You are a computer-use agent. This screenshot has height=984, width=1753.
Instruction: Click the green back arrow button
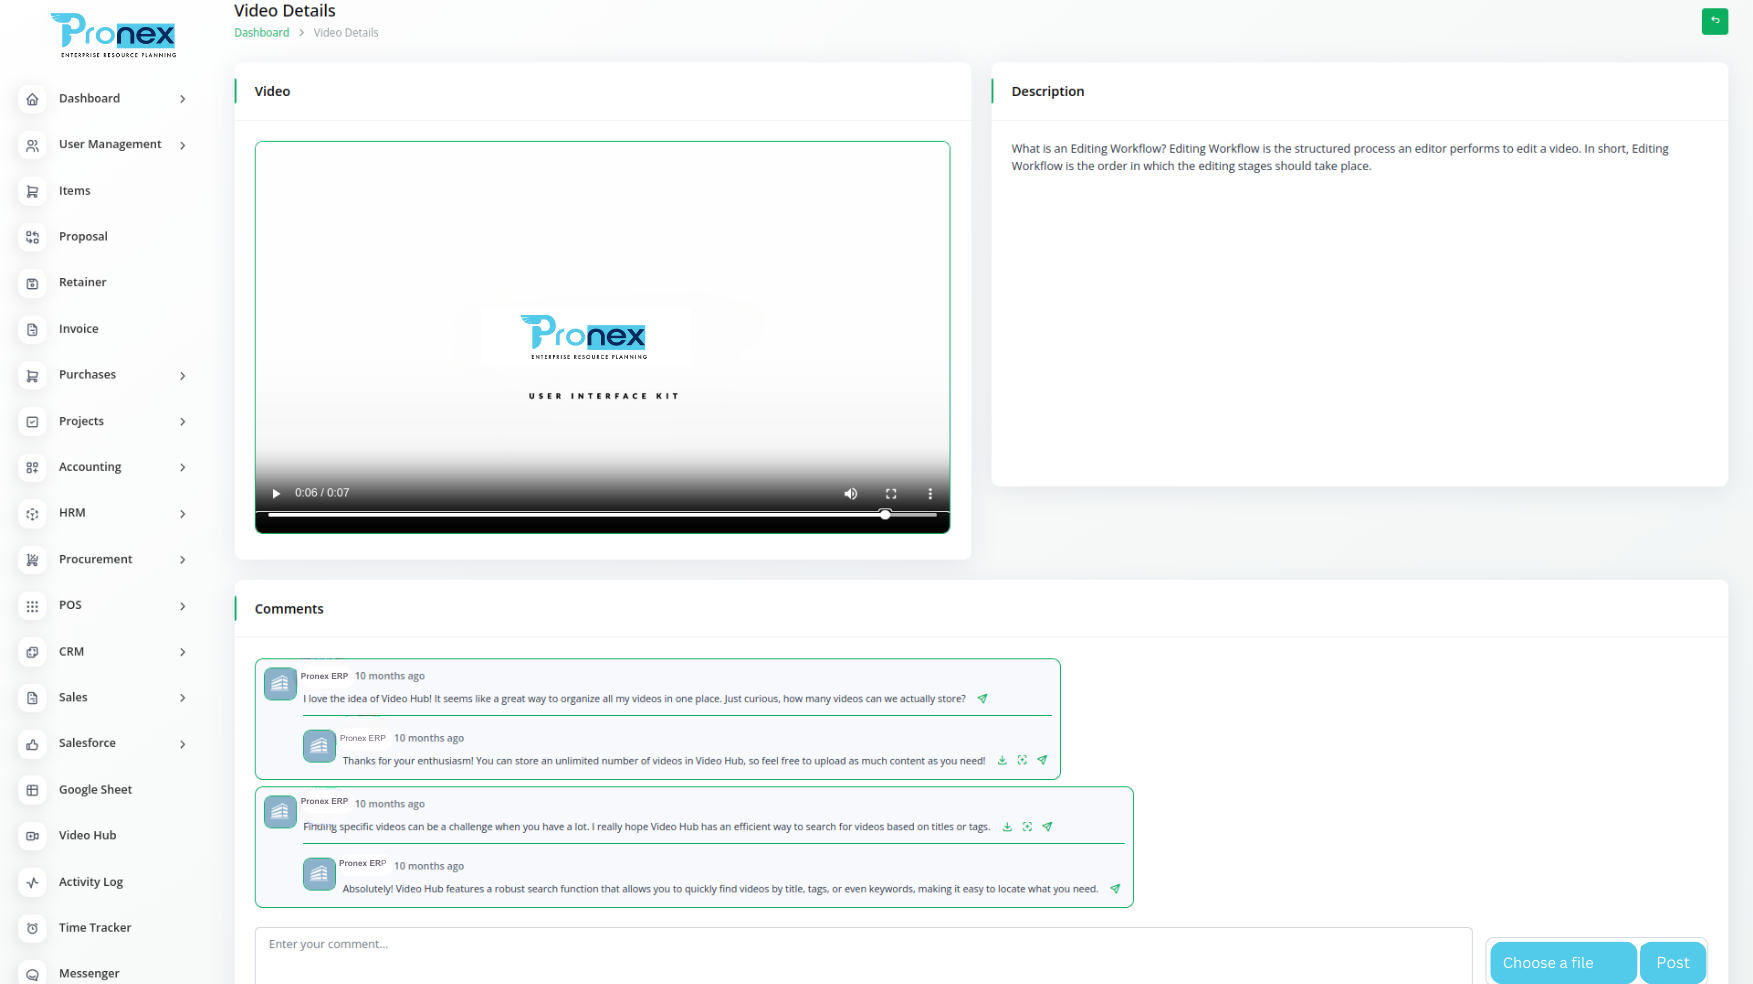click(1714, 21)
